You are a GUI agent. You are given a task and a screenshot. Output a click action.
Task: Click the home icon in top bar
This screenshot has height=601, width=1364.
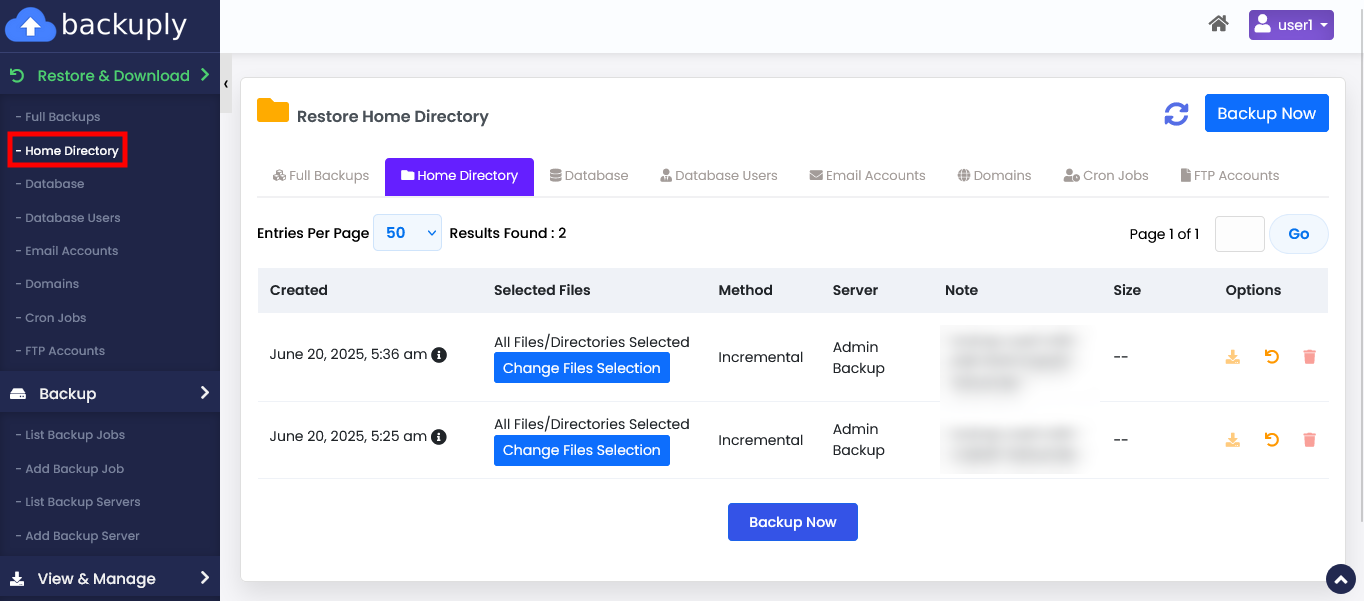pyautogui.click(x=1218, y=24)
